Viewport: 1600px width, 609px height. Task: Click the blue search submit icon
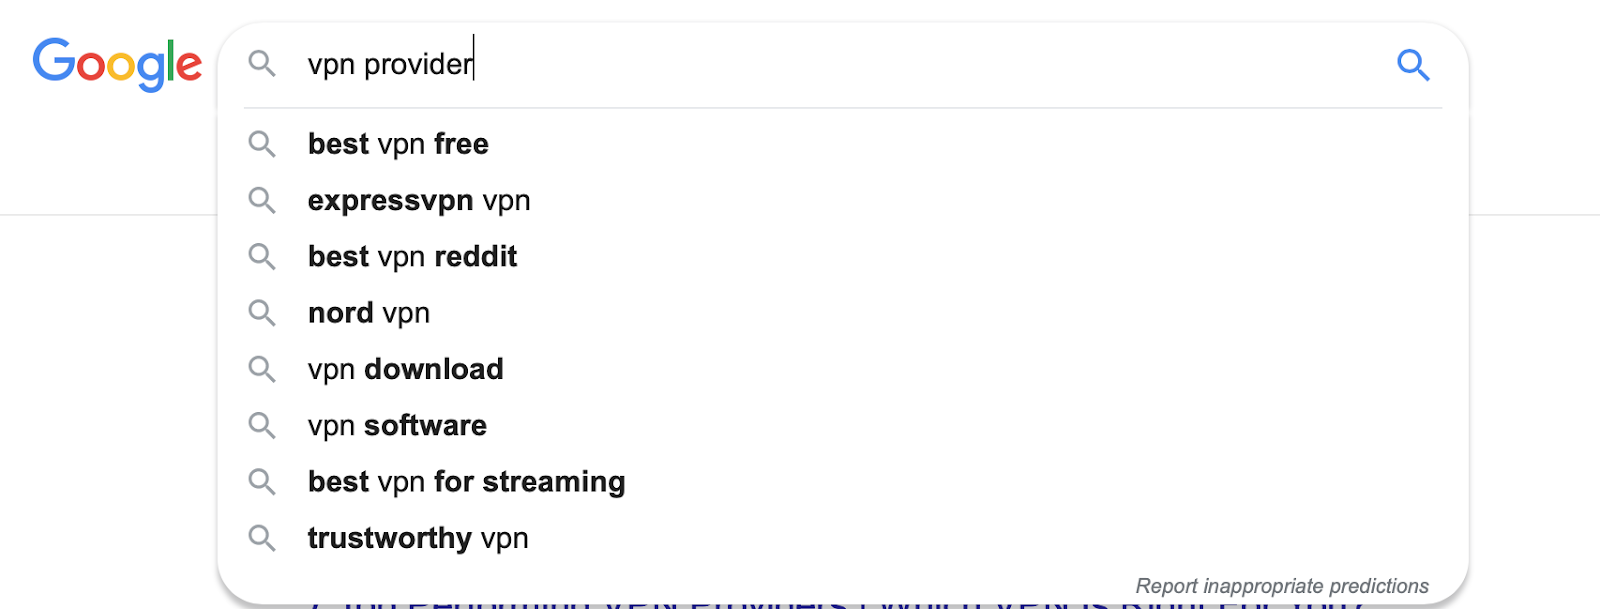tap(1412, 65)
